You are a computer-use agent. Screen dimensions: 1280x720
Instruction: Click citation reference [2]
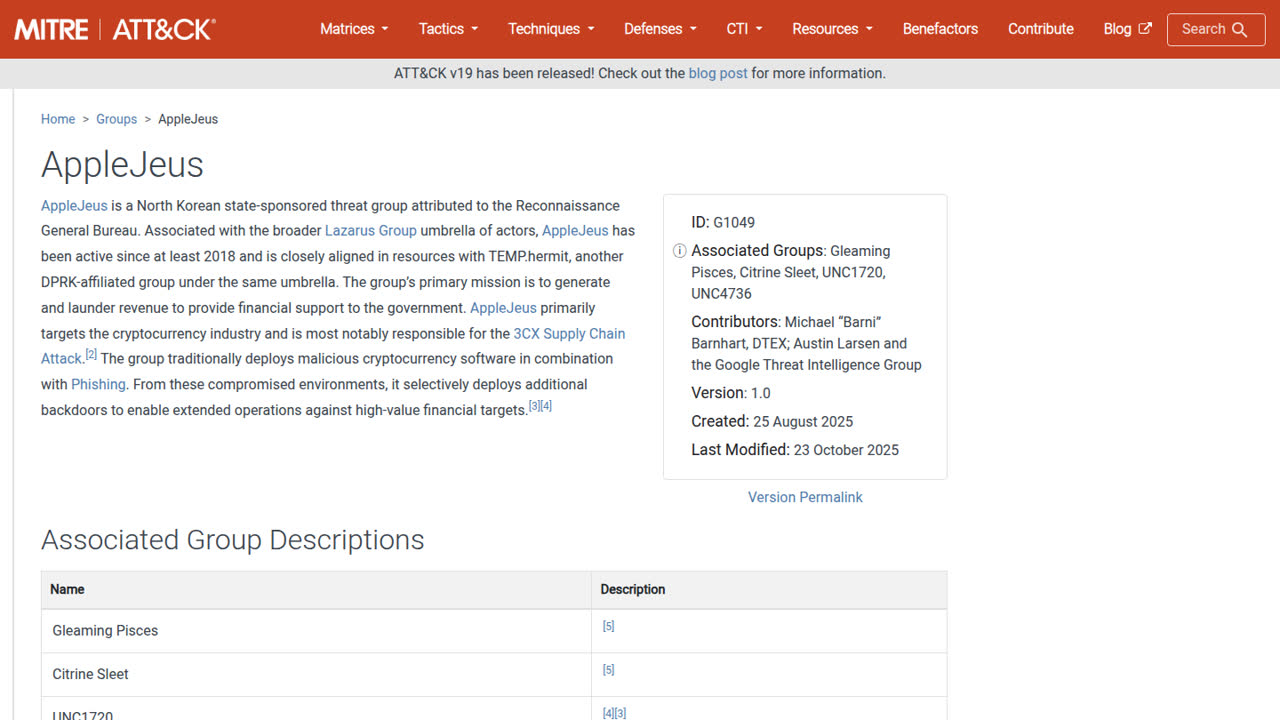point(91,354)
